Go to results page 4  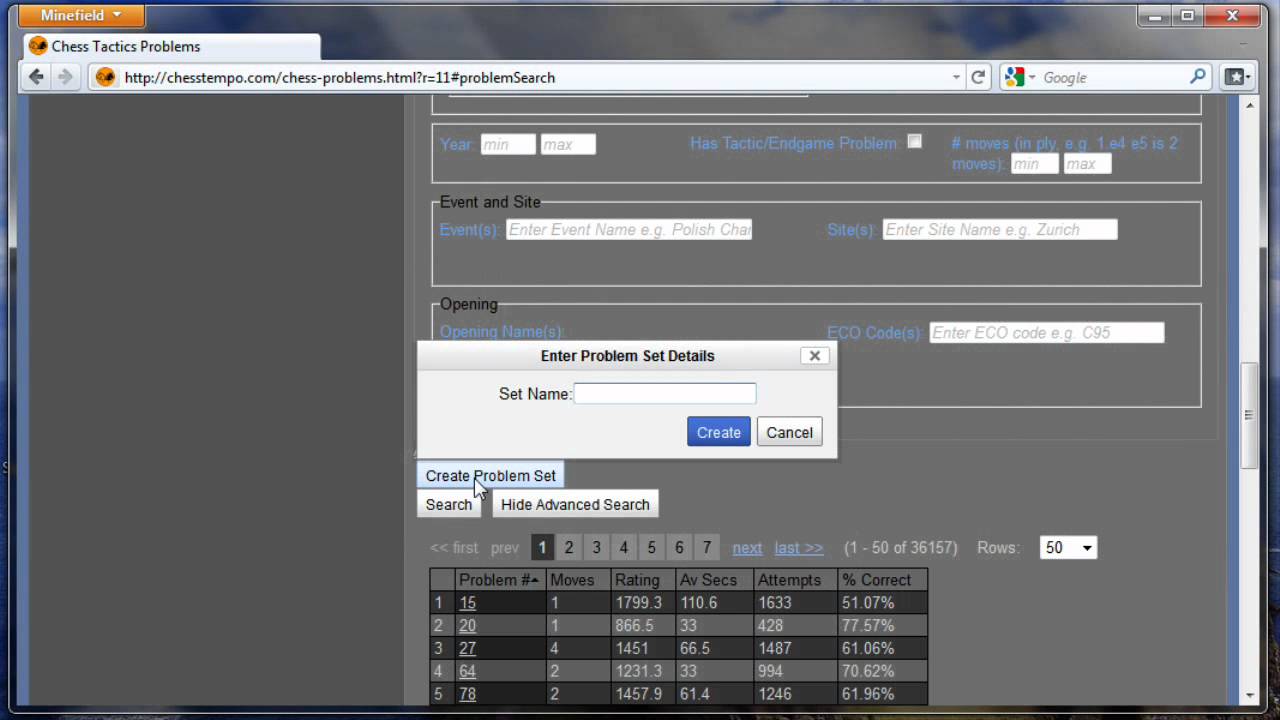(x=624, y=547)
